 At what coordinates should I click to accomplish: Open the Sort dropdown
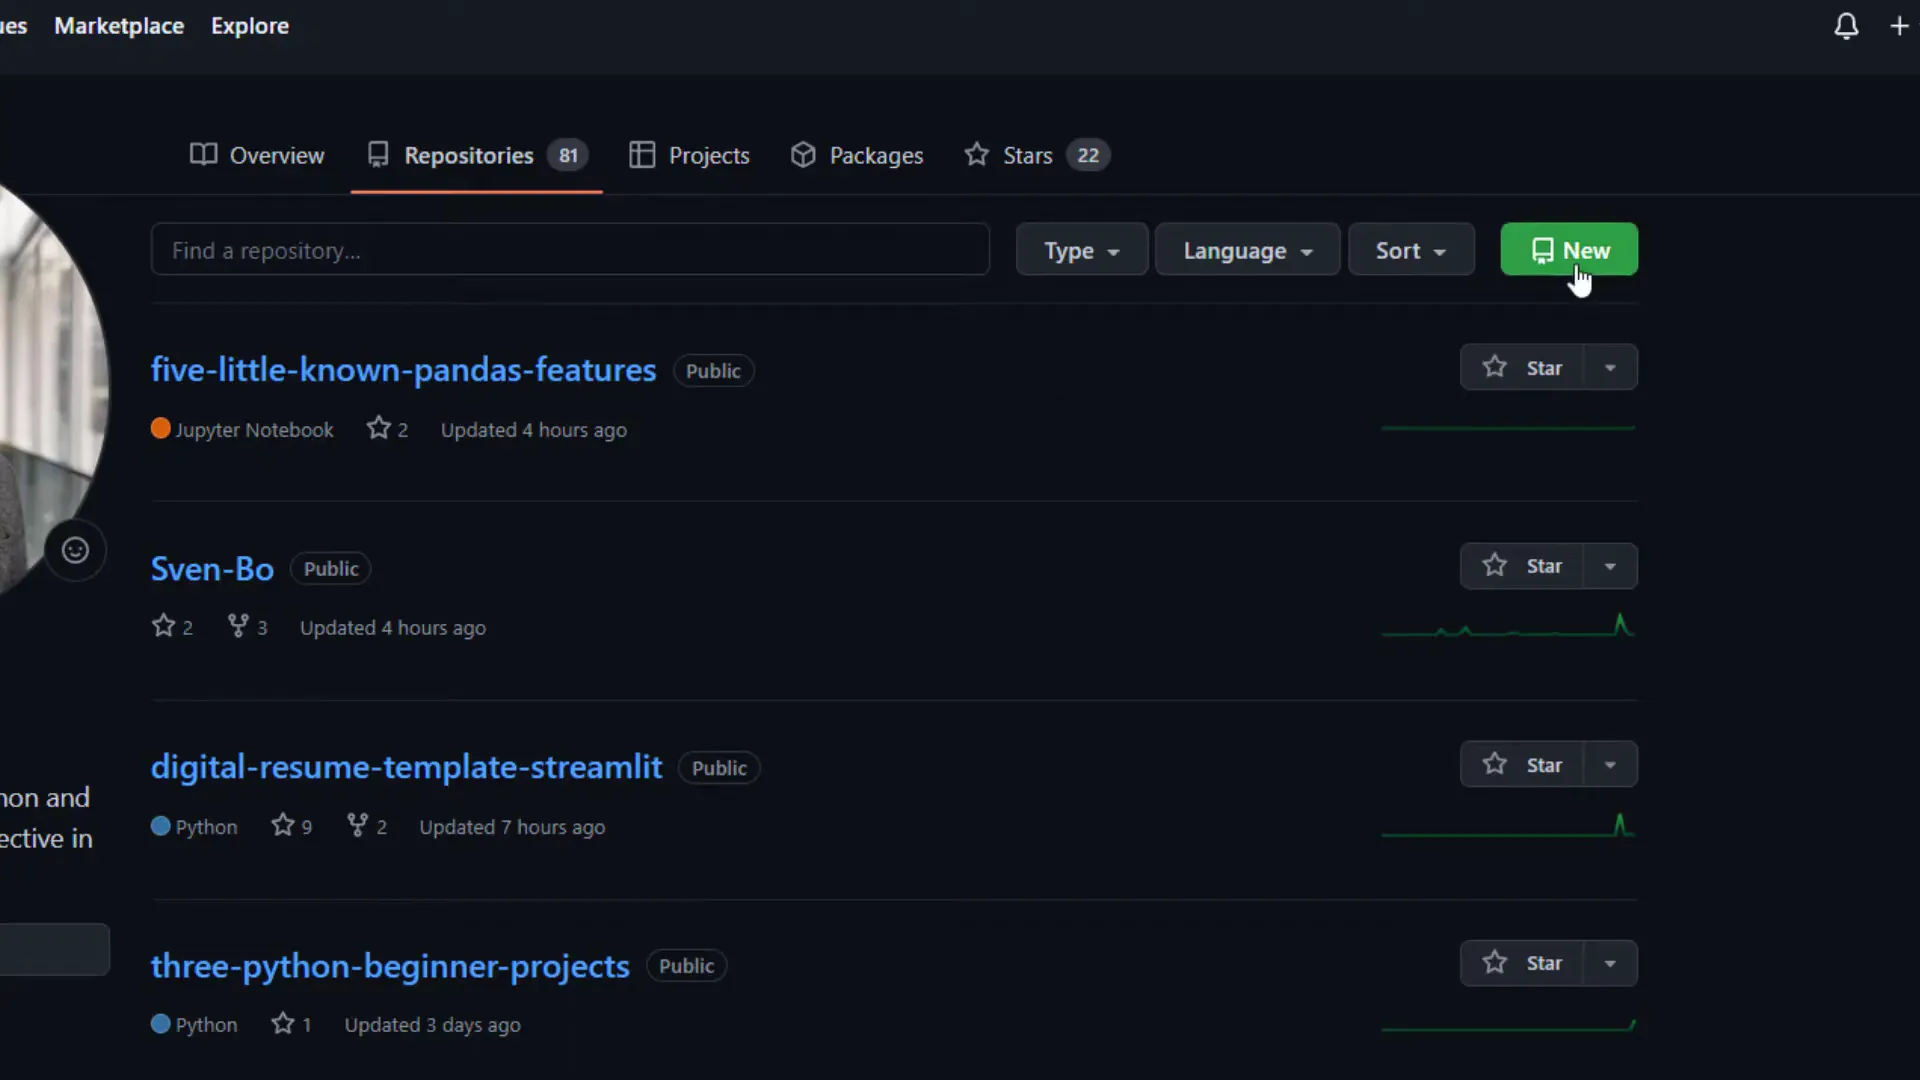pos(1410,250)
